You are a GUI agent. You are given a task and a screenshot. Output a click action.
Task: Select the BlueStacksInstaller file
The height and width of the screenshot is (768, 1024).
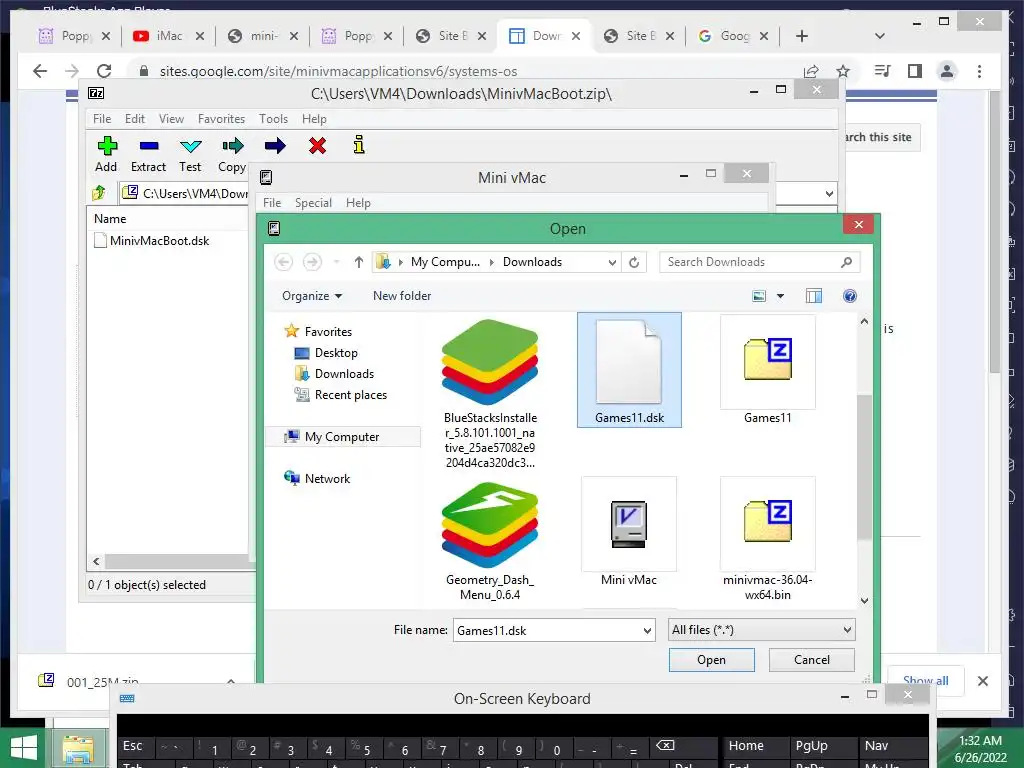coord(490,393)
